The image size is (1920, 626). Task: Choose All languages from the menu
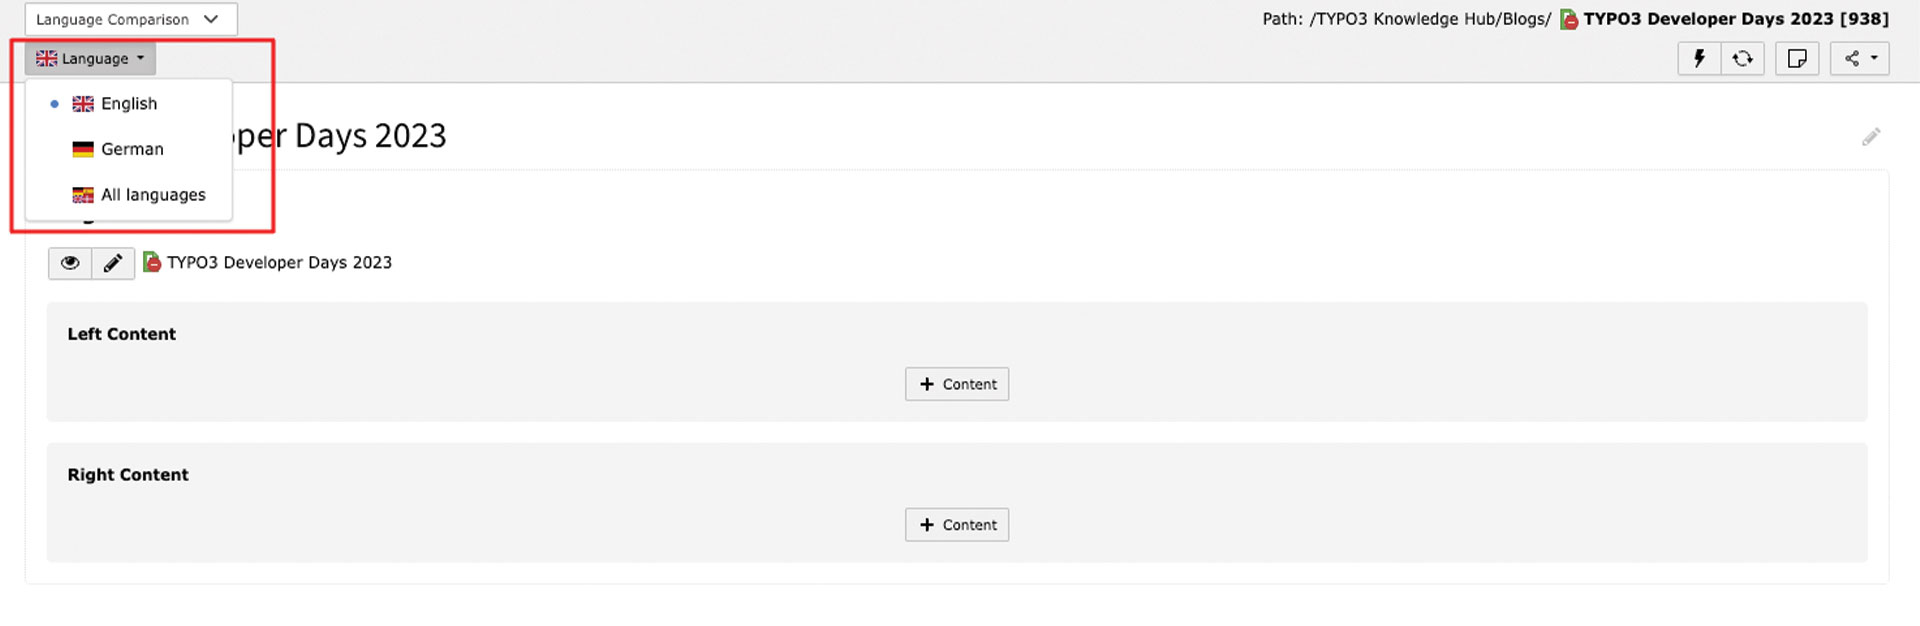pyautogui.click(x=153, y=195)
